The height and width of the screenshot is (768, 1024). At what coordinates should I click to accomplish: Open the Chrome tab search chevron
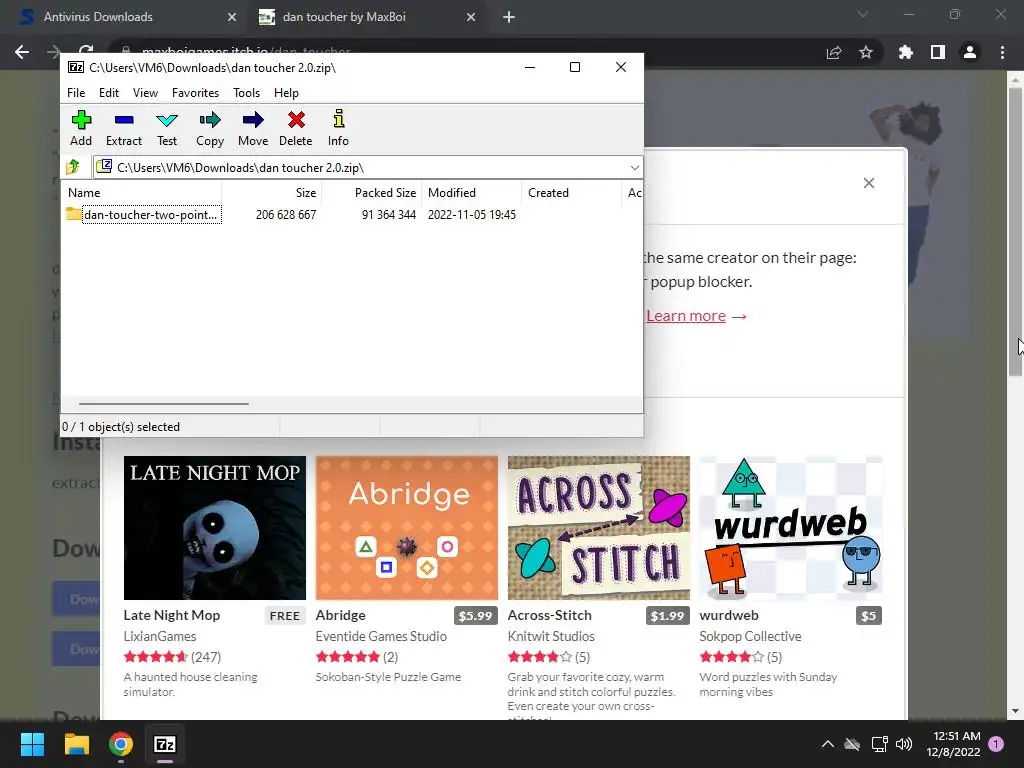point(863,14)
